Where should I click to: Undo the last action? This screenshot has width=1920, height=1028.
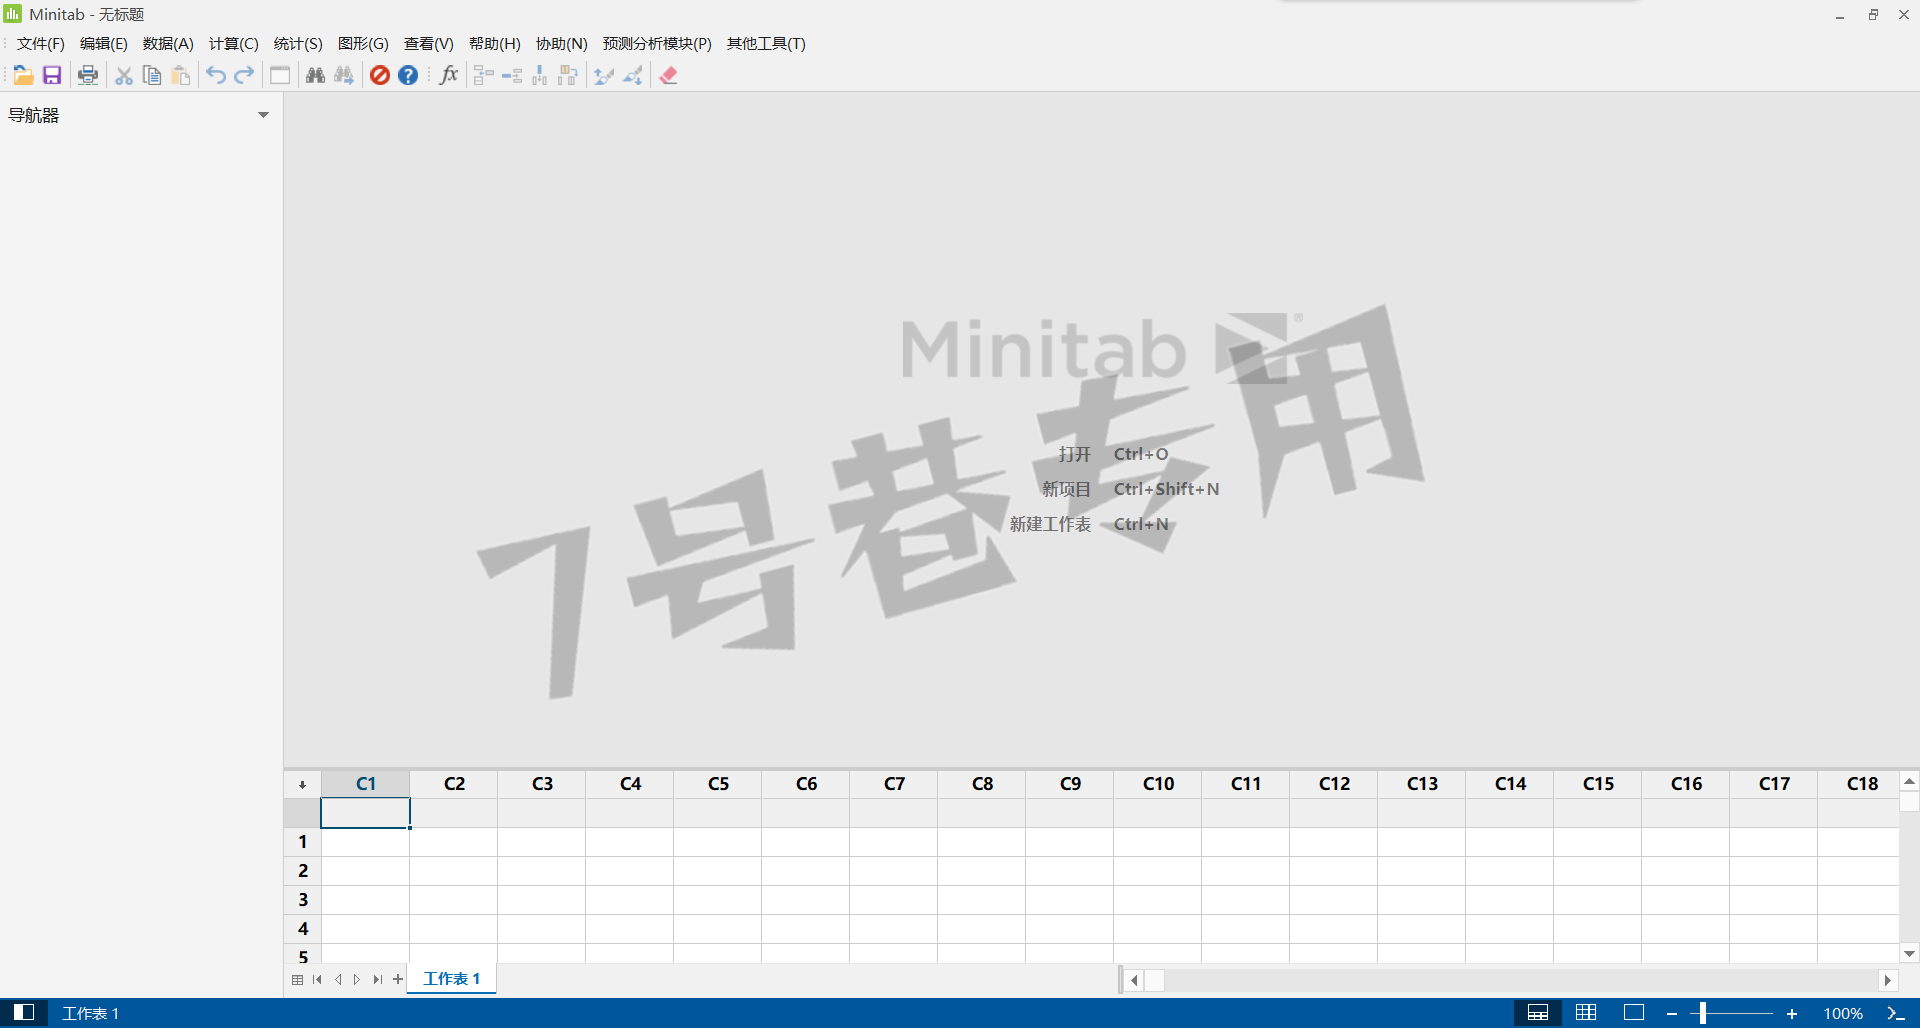216,75
